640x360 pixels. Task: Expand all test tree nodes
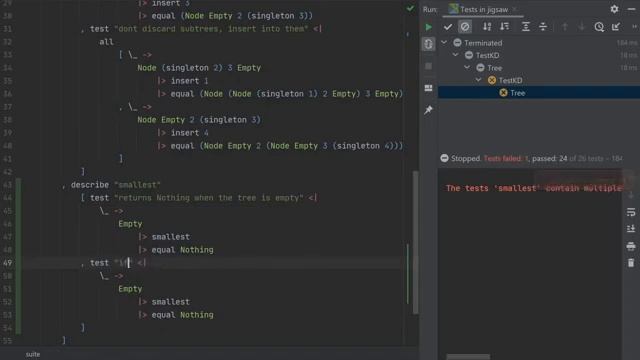tap(526, 27)
